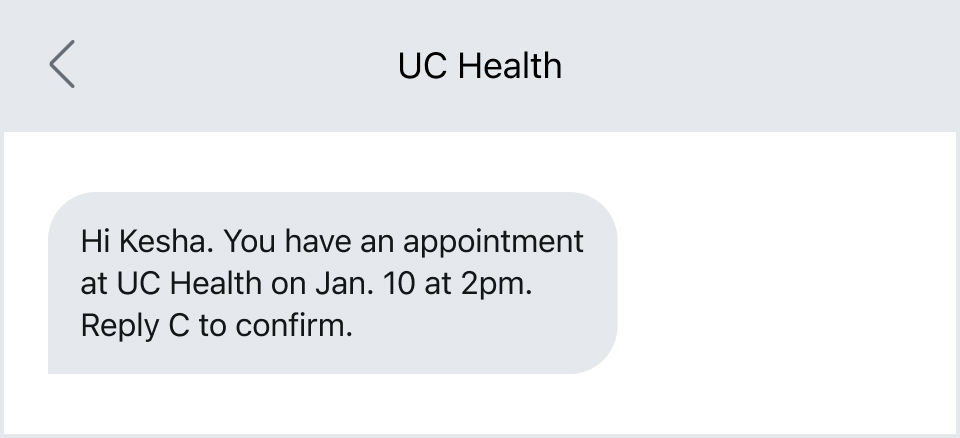Click the "Hi" greeting starting the message
Image resolution: width=960 pixels, height=438 pixels.
pos(95,242)
